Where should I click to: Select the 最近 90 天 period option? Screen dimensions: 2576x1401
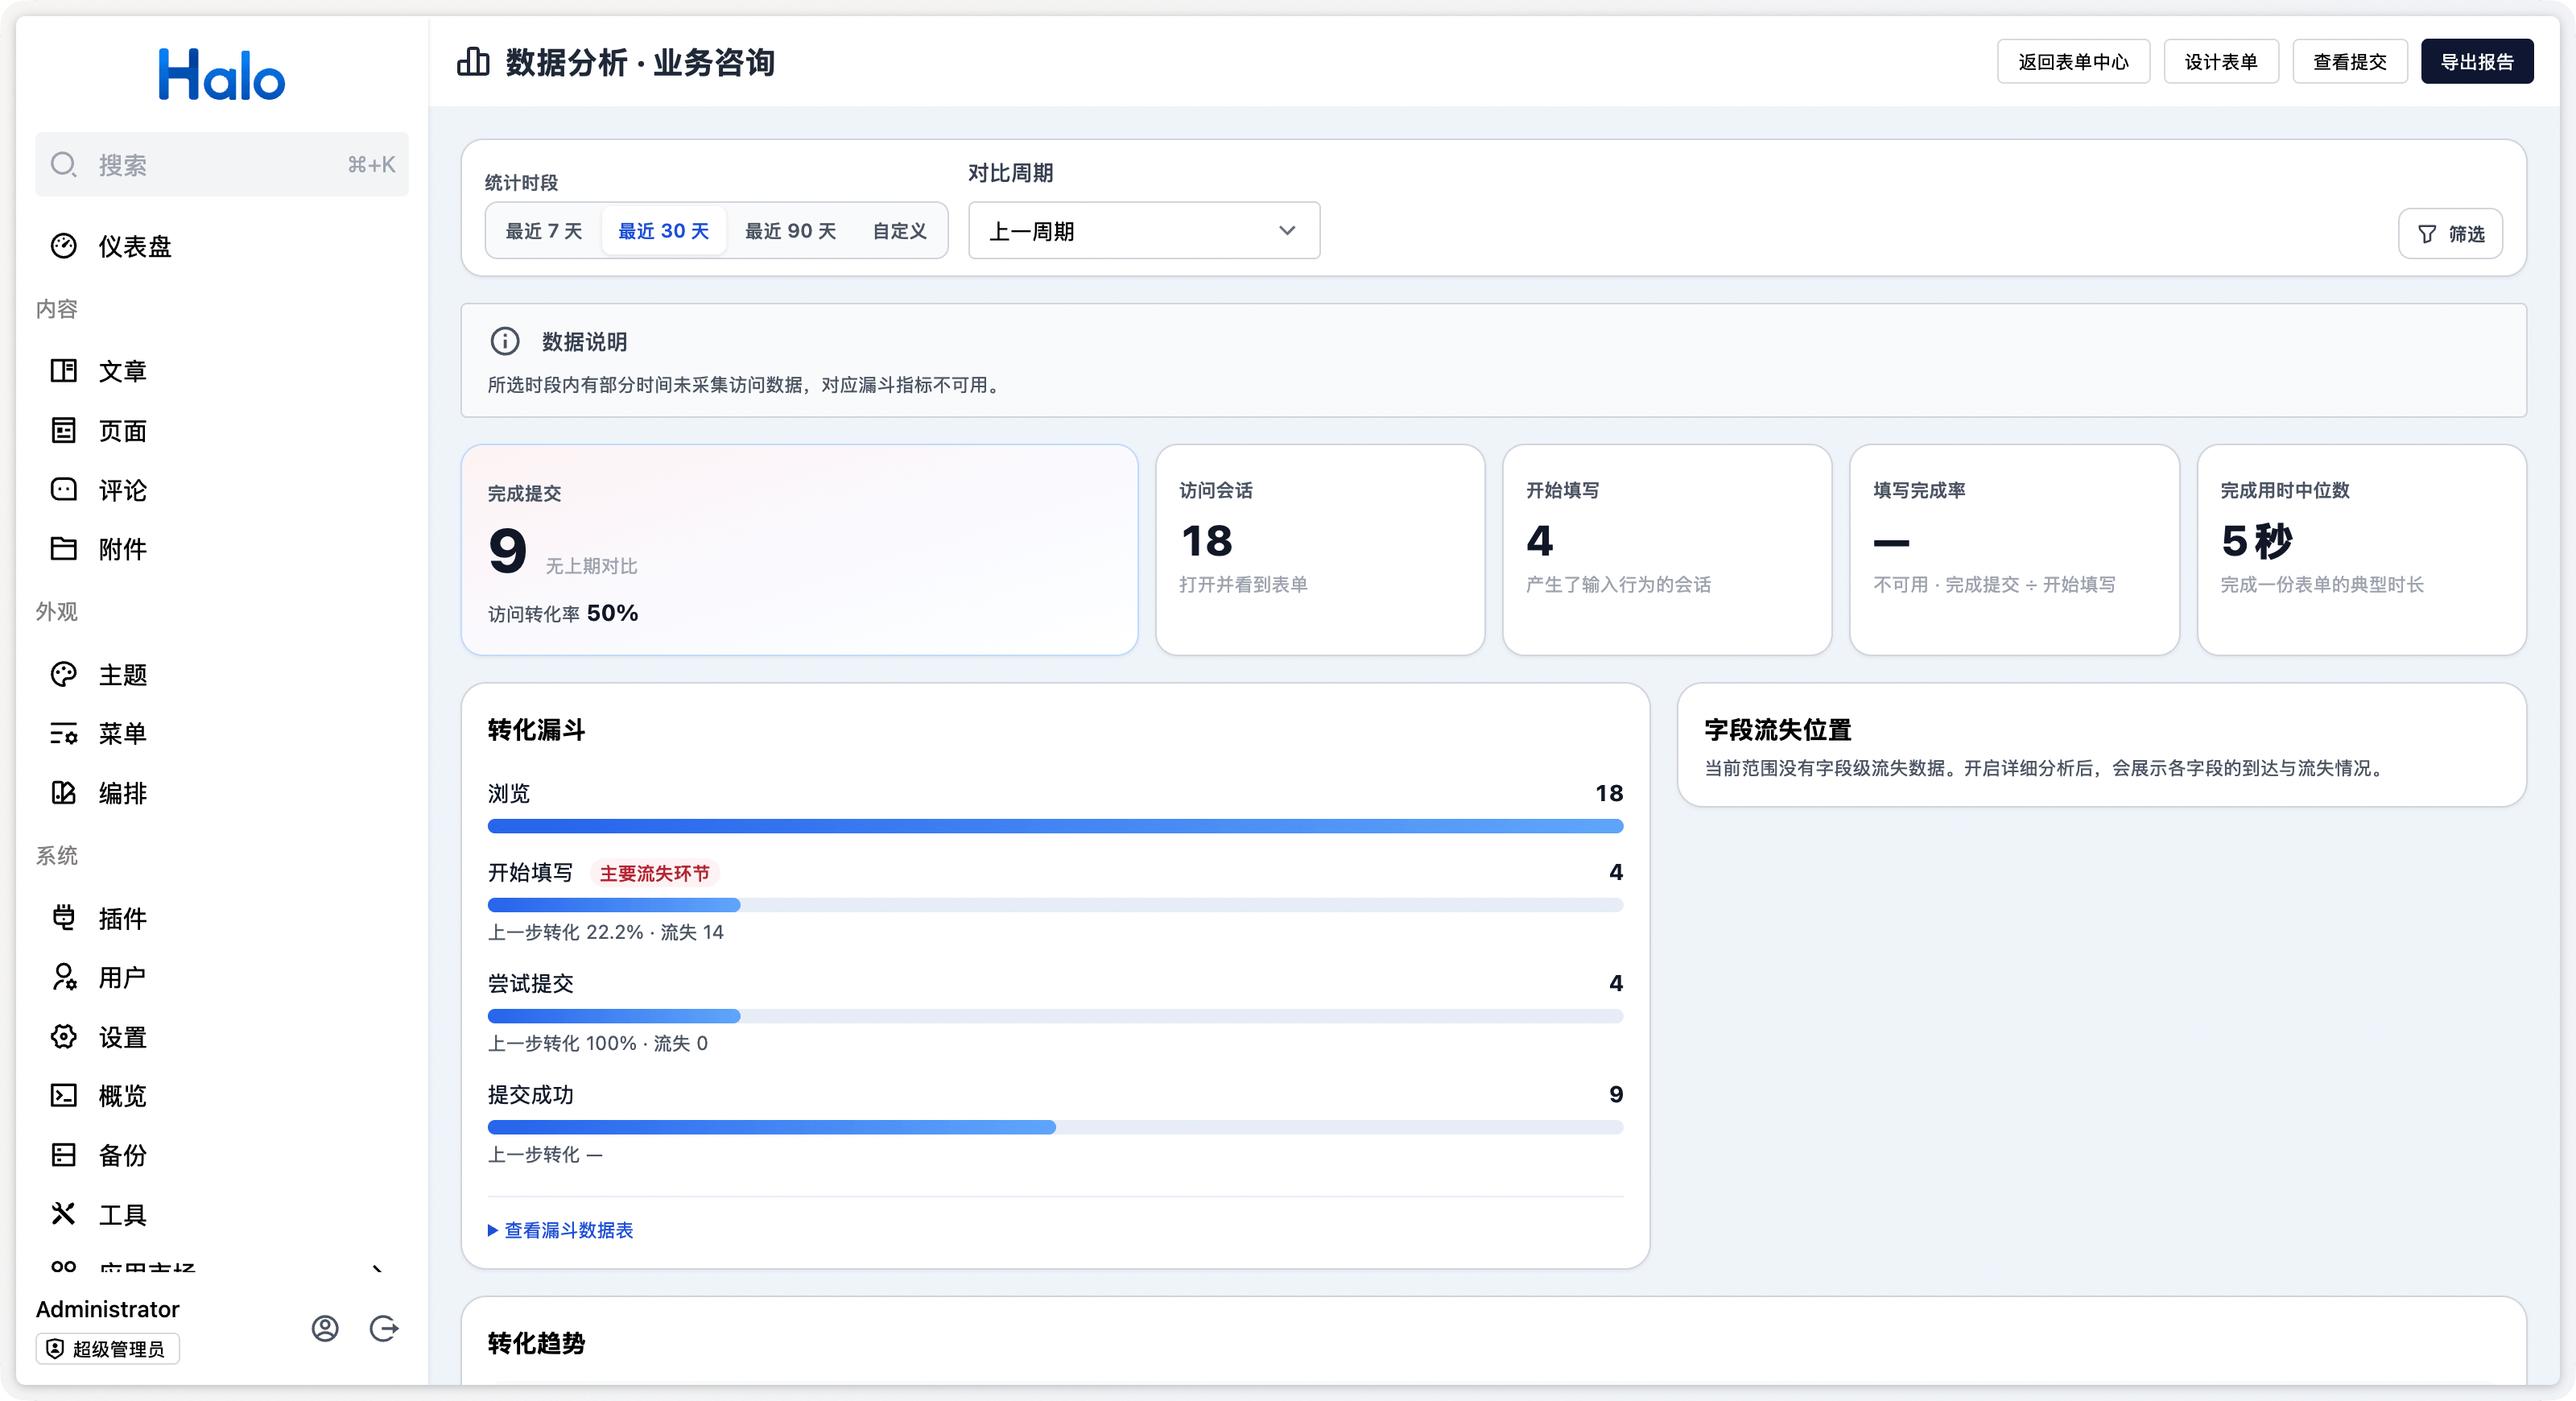click(x=791, y=231)
